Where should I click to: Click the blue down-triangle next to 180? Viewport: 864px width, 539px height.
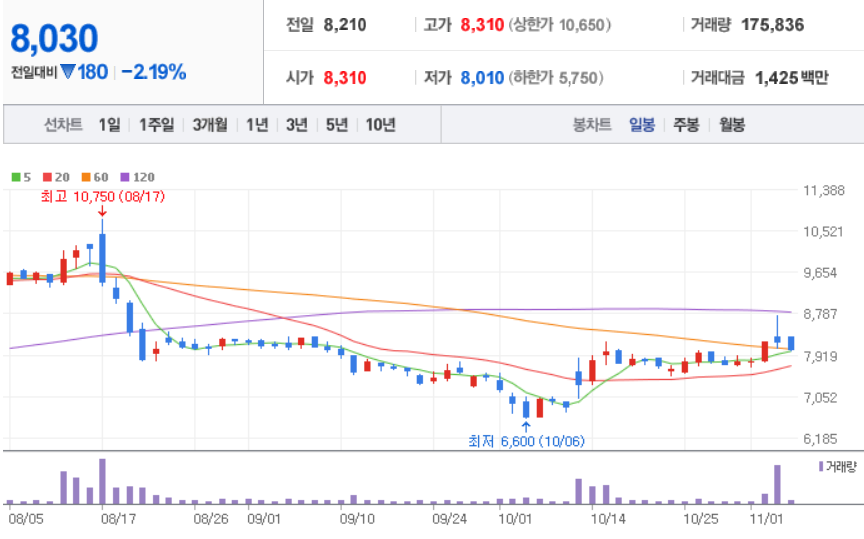[x=68, y=72]
